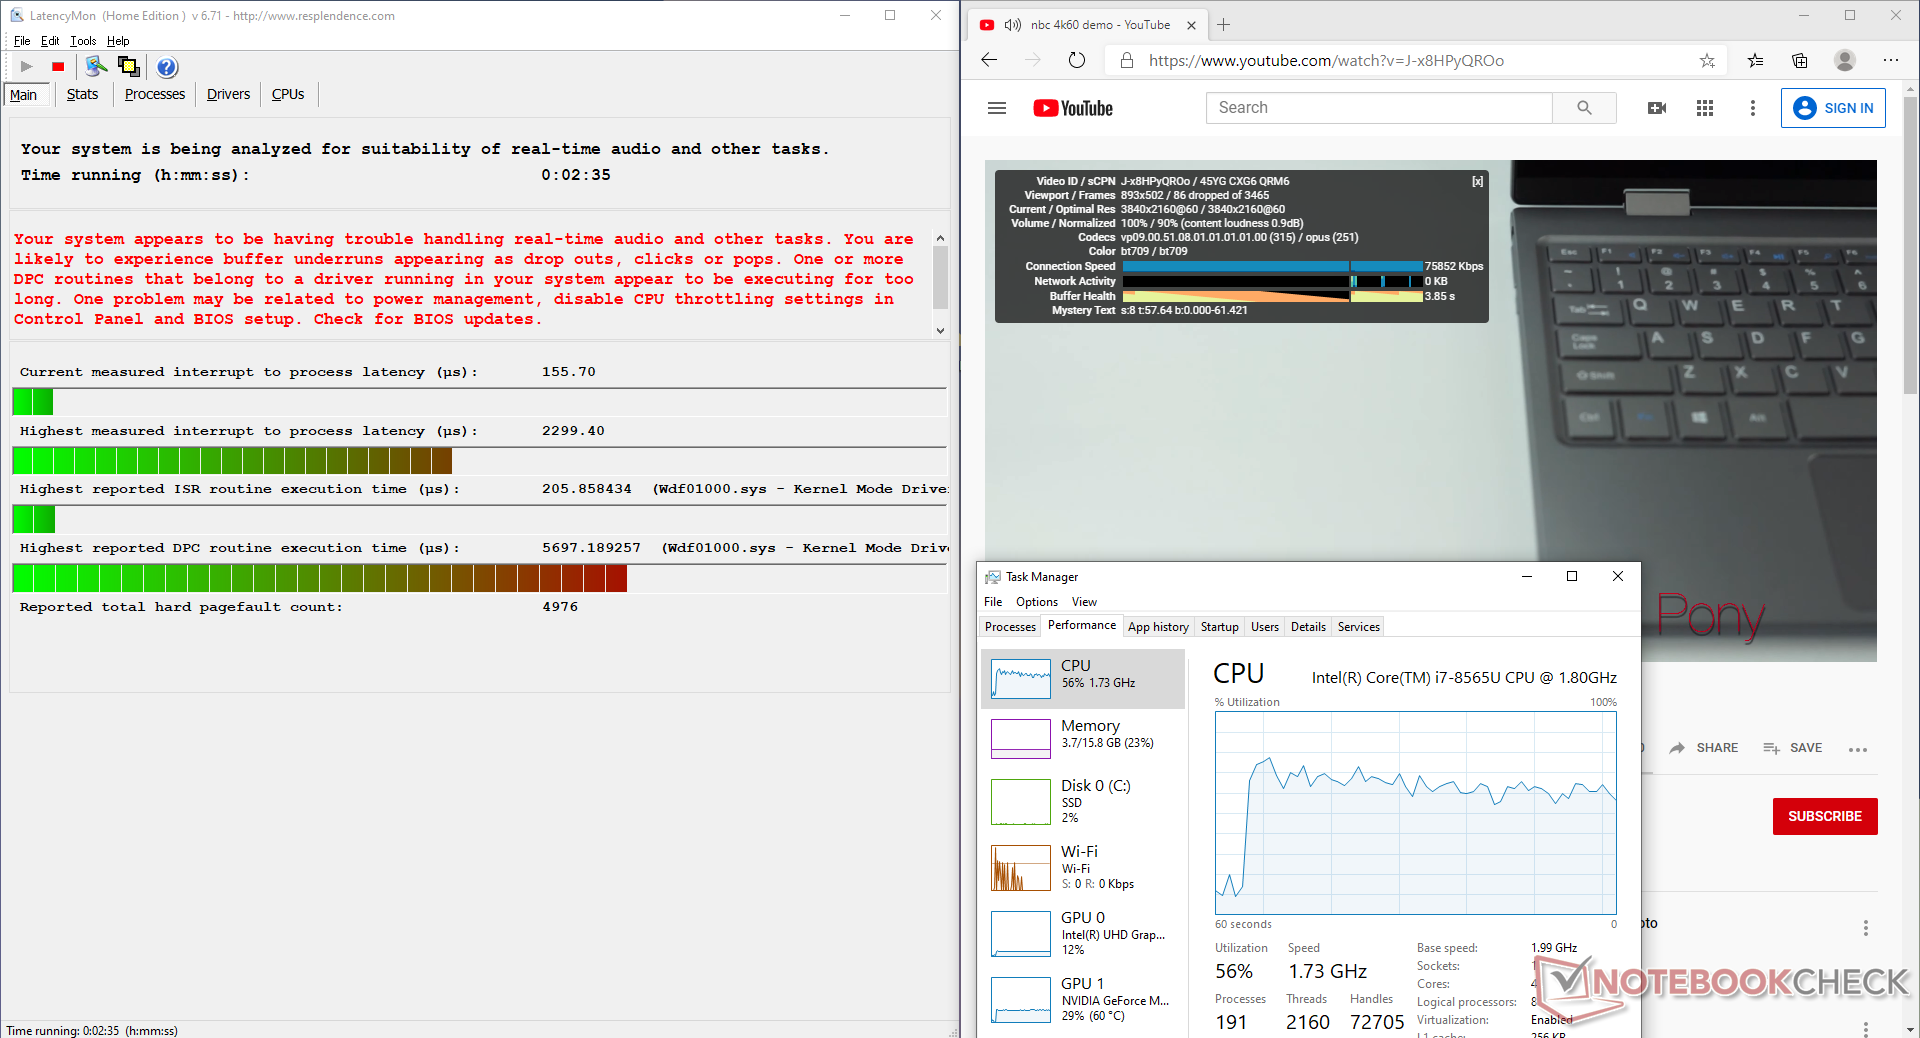The image size is (1920, 1038).
Task: Open Task Manager View menu
Action: [x=1084, y=602]
